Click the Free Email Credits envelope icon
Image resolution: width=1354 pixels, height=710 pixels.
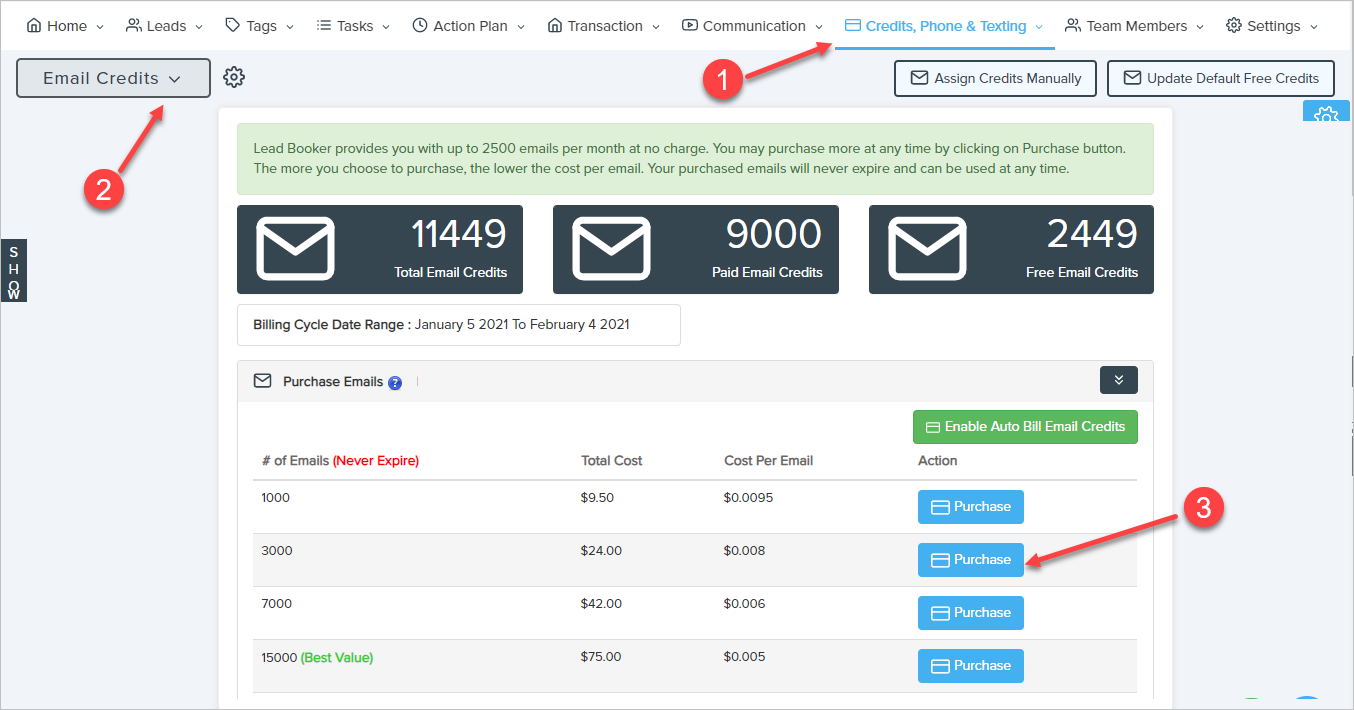(x=927, y=249)
